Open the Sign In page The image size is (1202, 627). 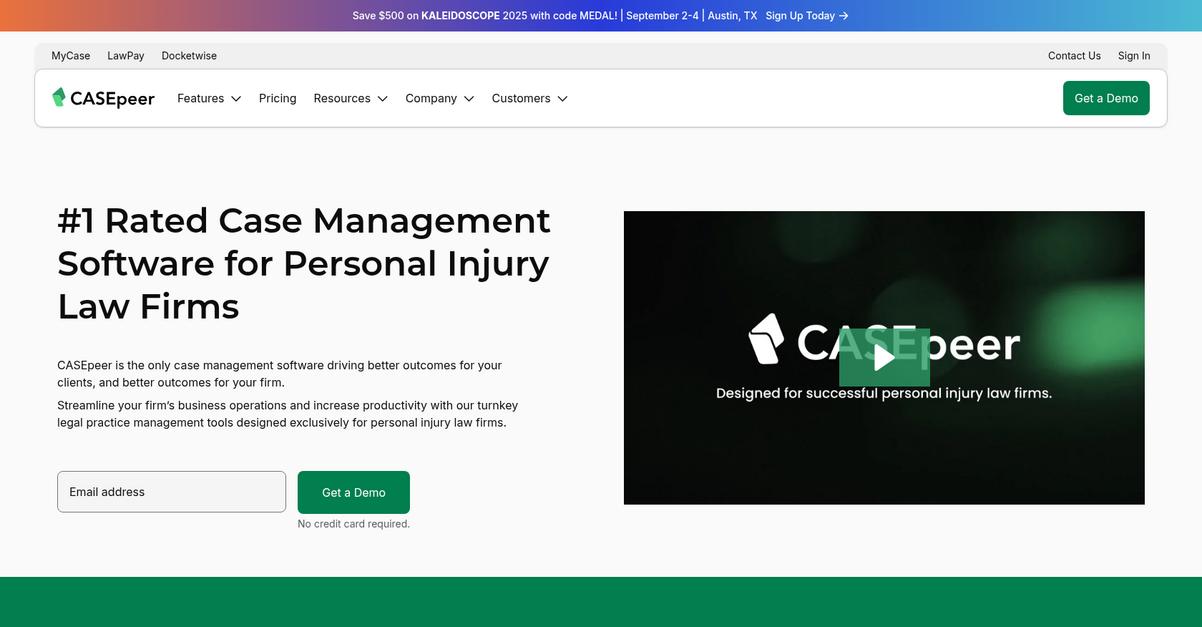pos(1134,56)
